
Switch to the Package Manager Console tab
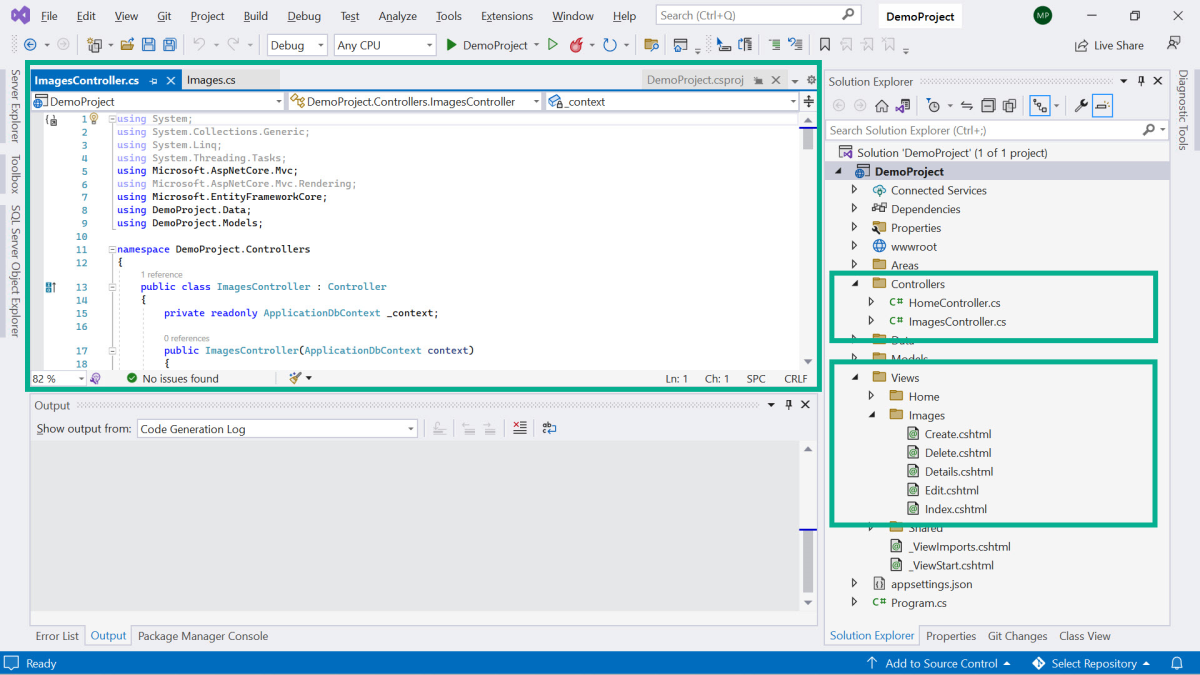(x=203, y=636)
